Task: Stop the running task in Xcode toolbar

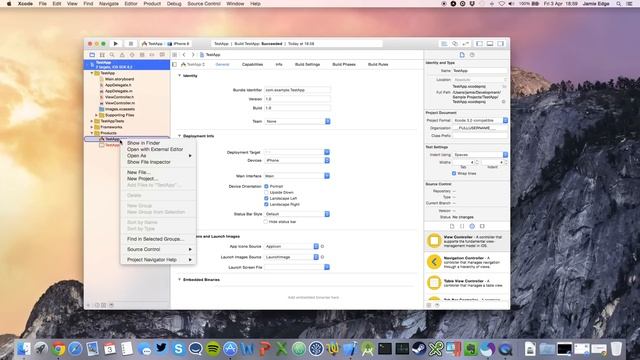Action: (131, 44)
